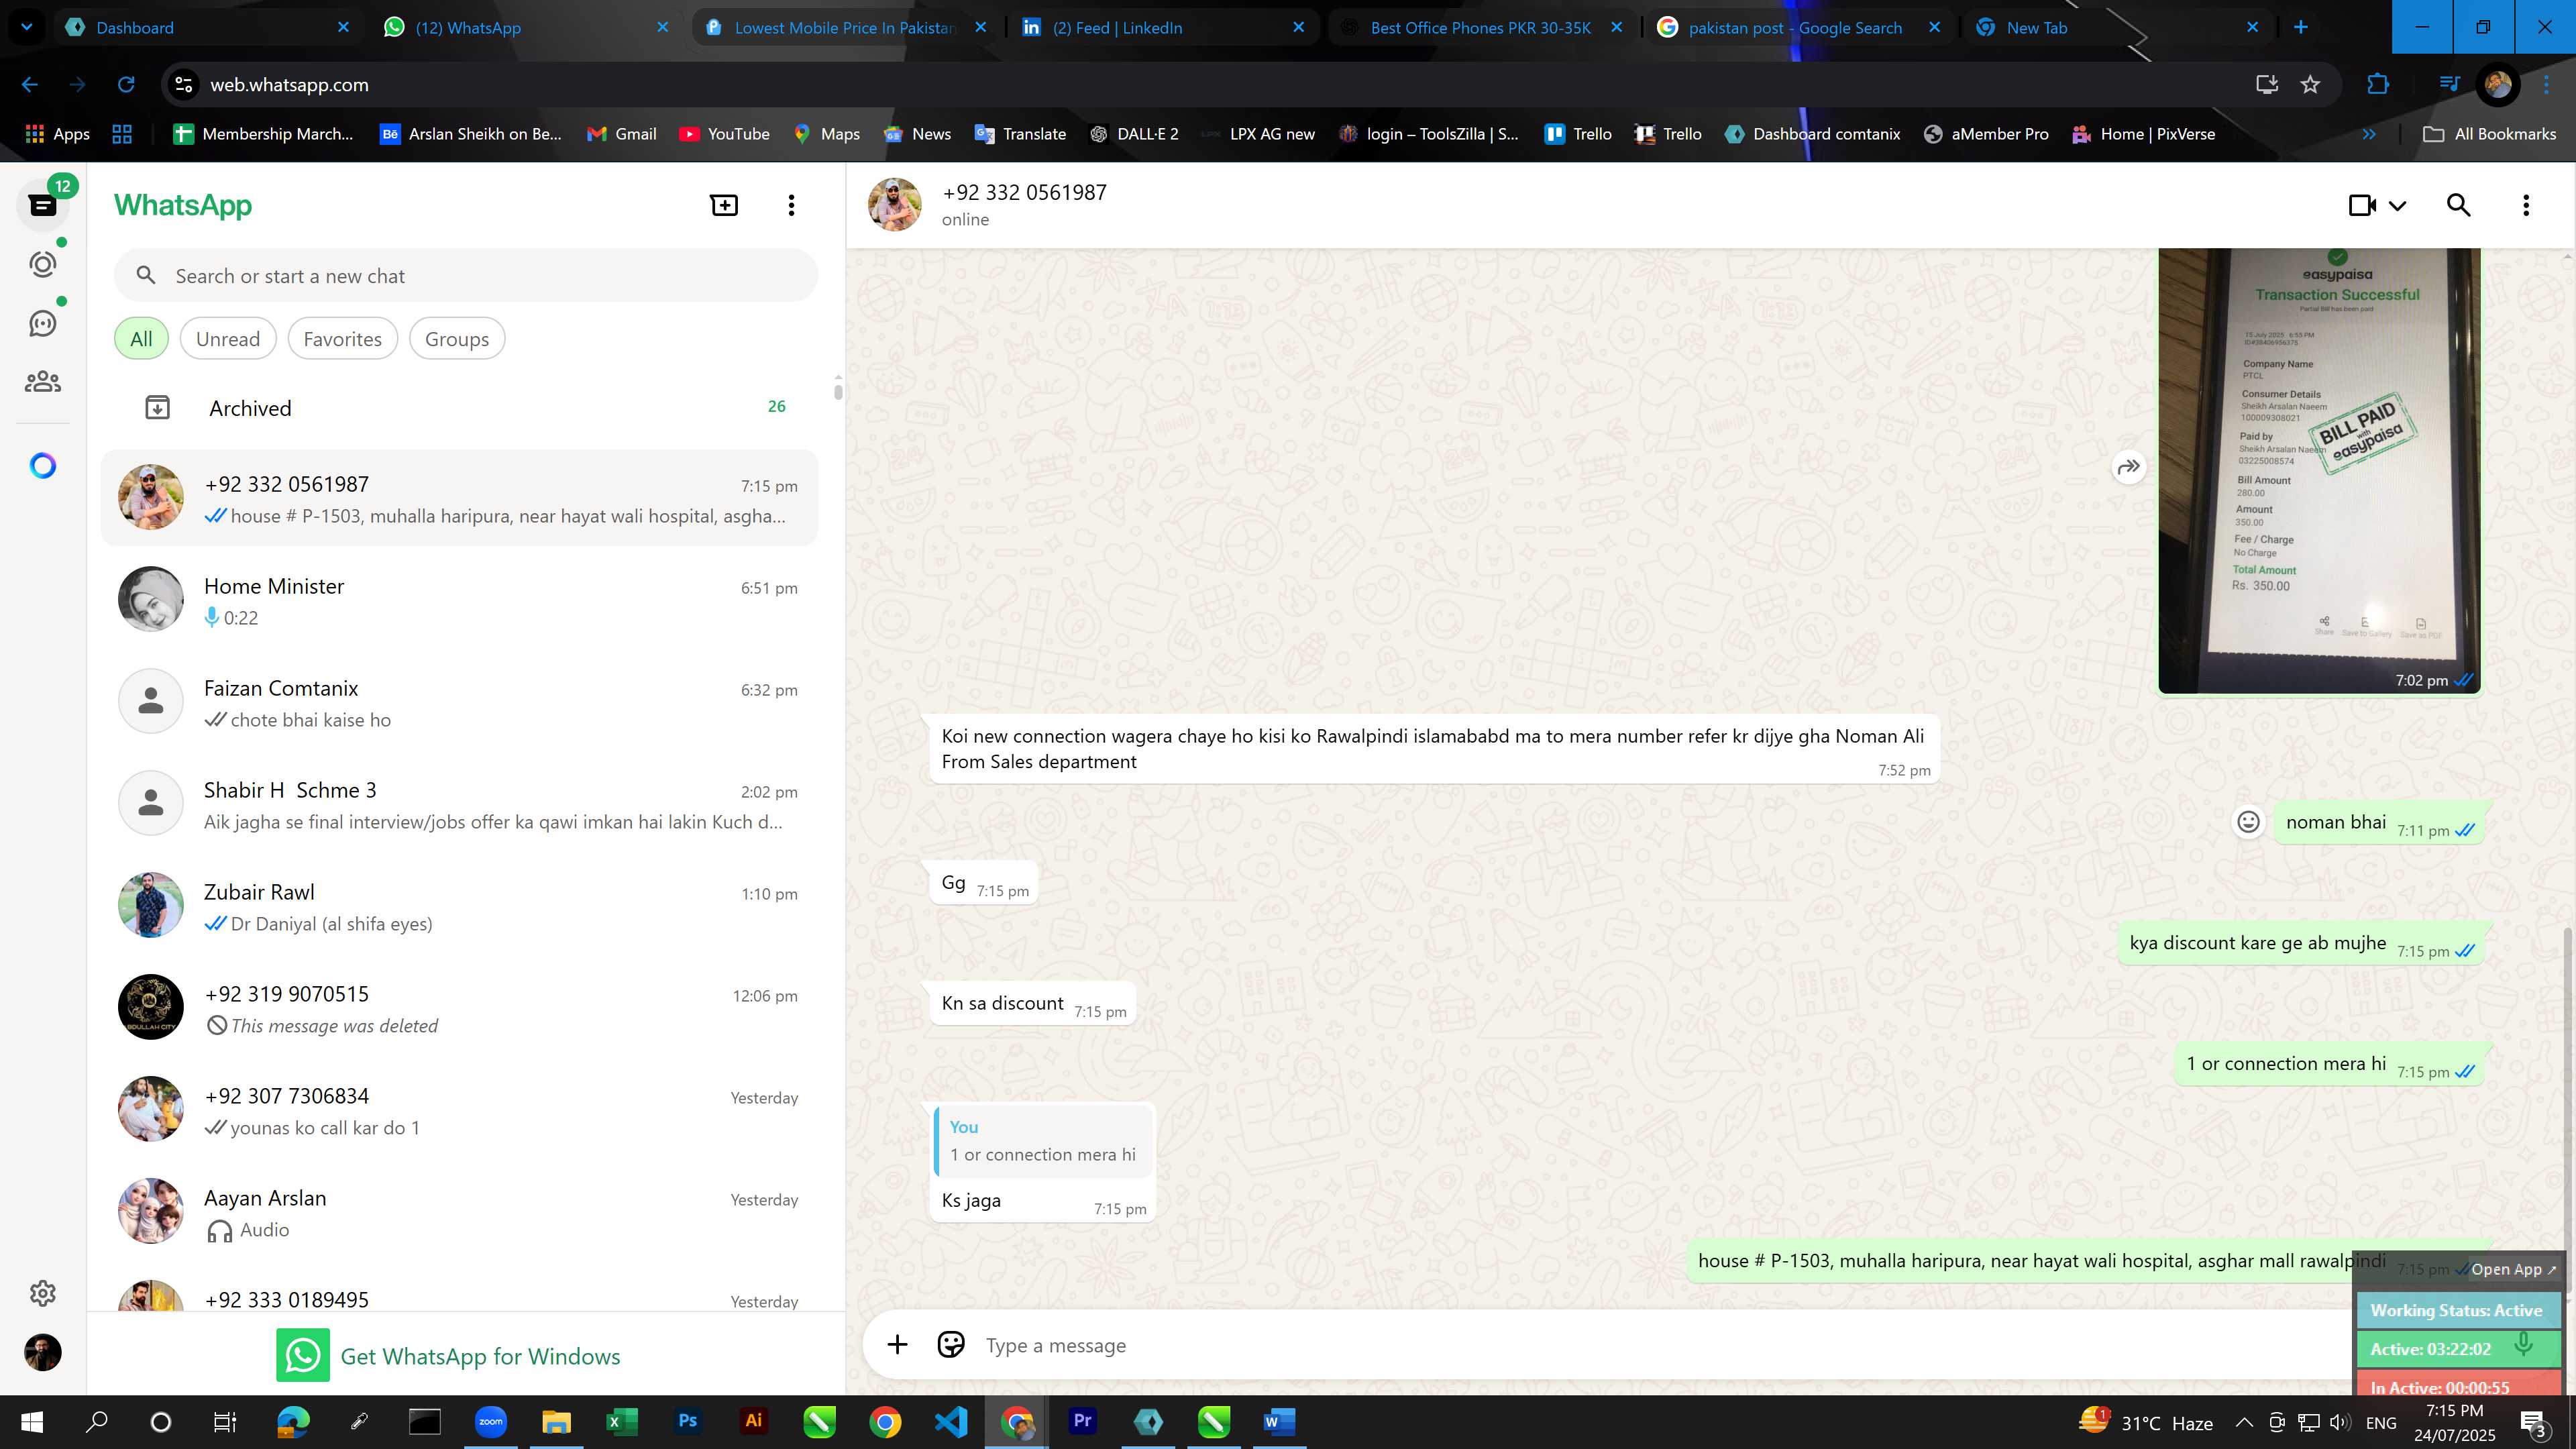
Task: Select the Groups chats filter
Action: 457,339
